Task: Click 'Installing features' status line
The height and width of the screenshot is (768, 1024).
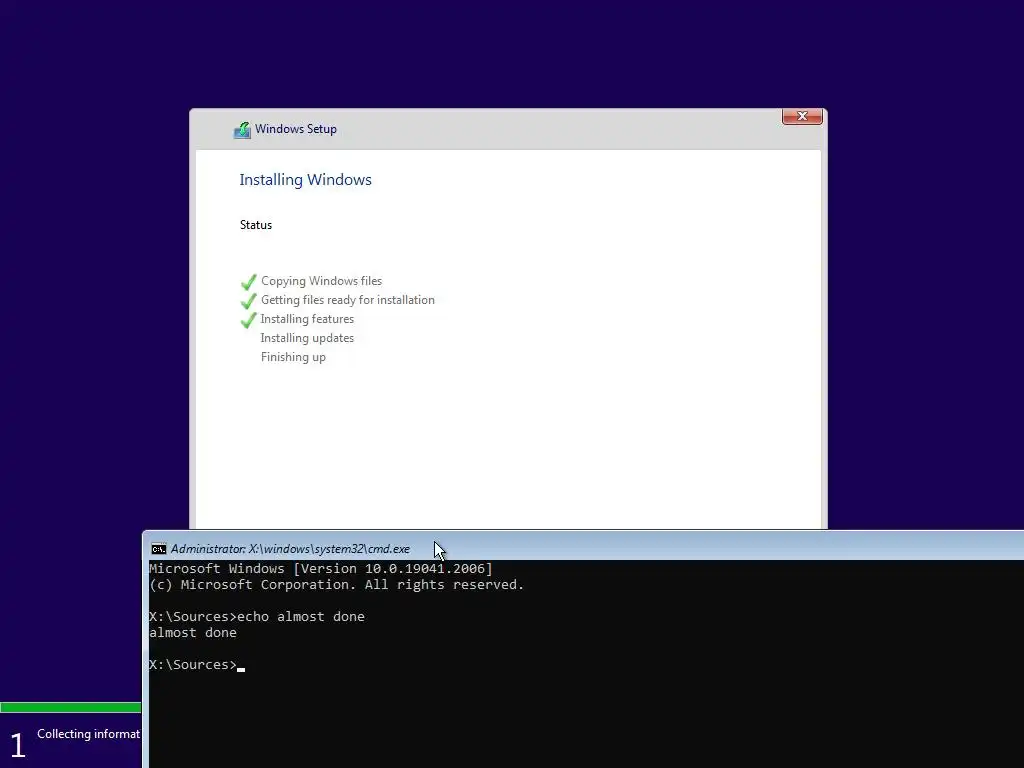Action: click(307, 319)
